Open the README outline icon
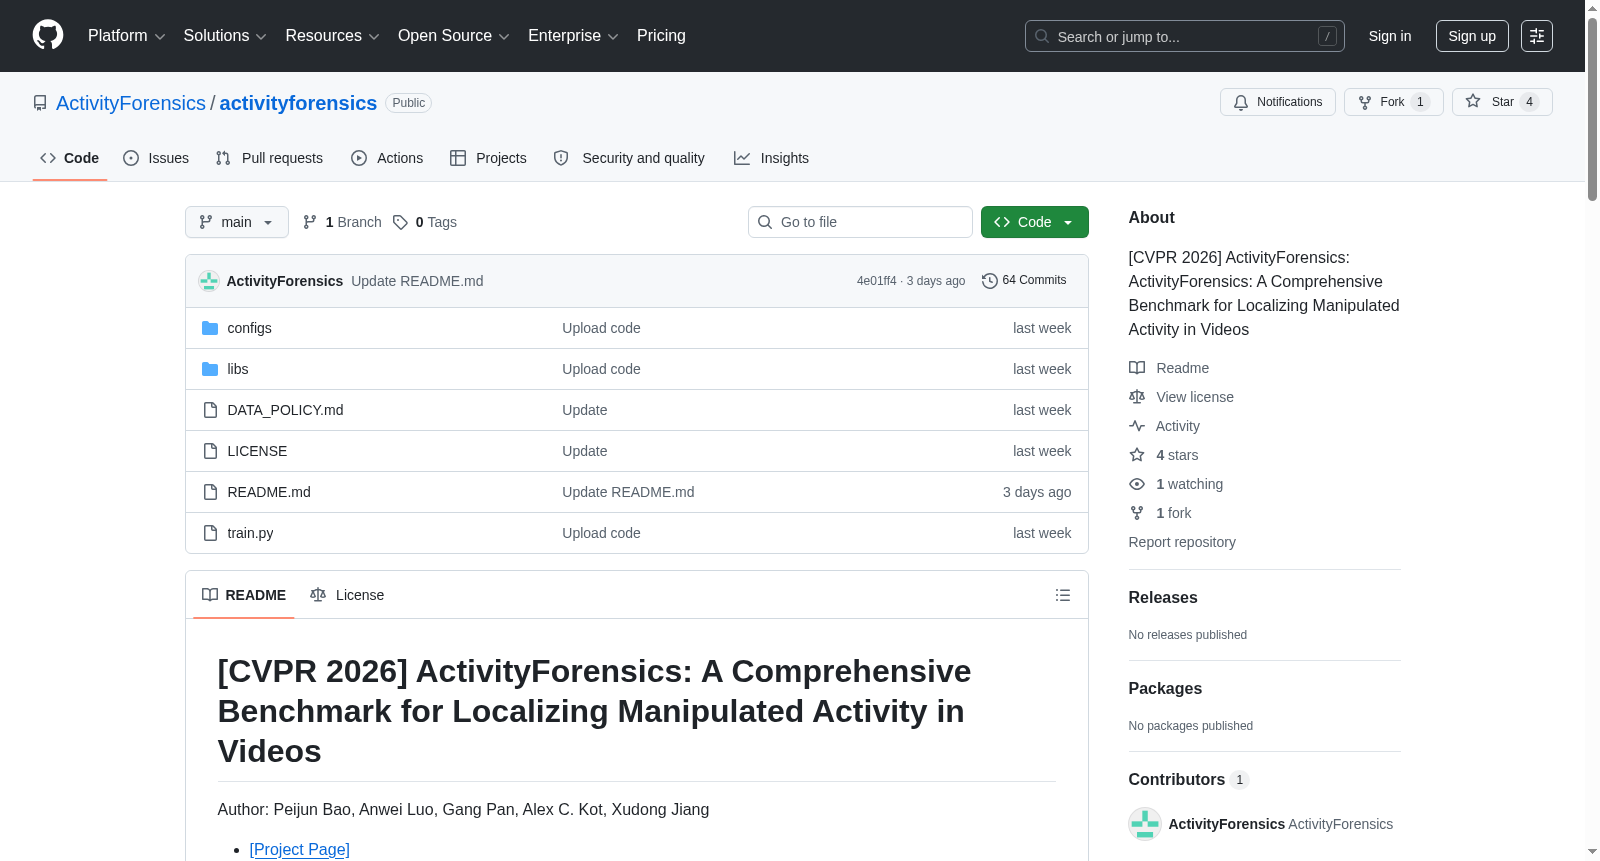 pyautogui.click(x=1063, y=595)
